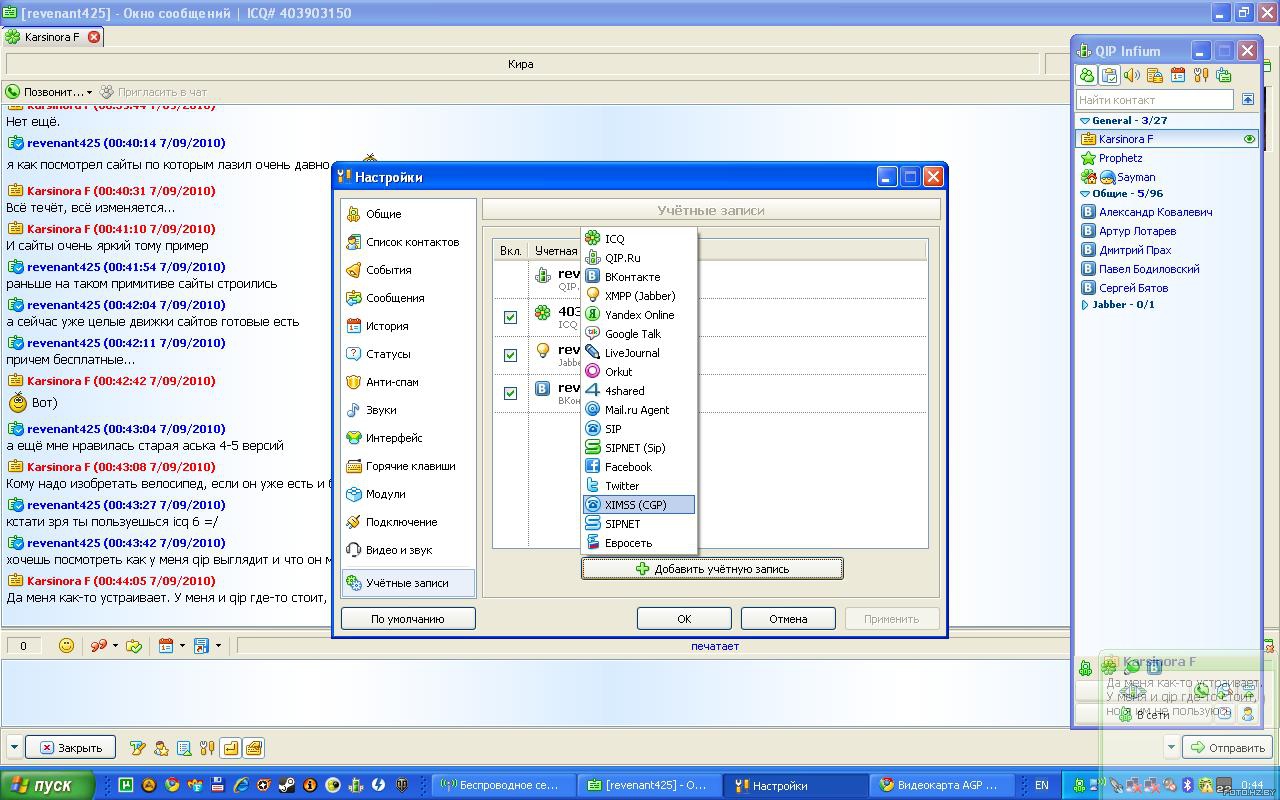Open message history calendar icon in chat
1280x800 pixels.
[x=166, y=646]
